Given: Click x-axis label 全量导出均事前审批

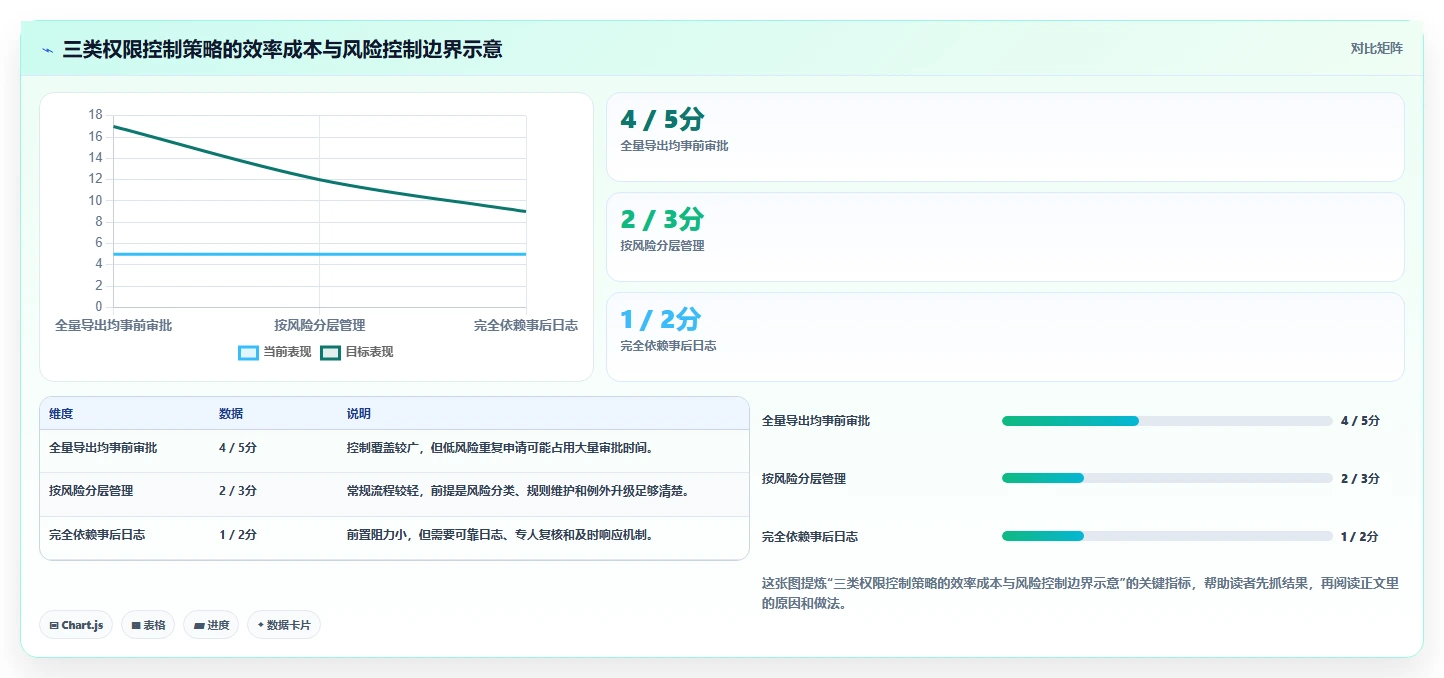Looking at the screenshot, I should click(x=113, y=326).
